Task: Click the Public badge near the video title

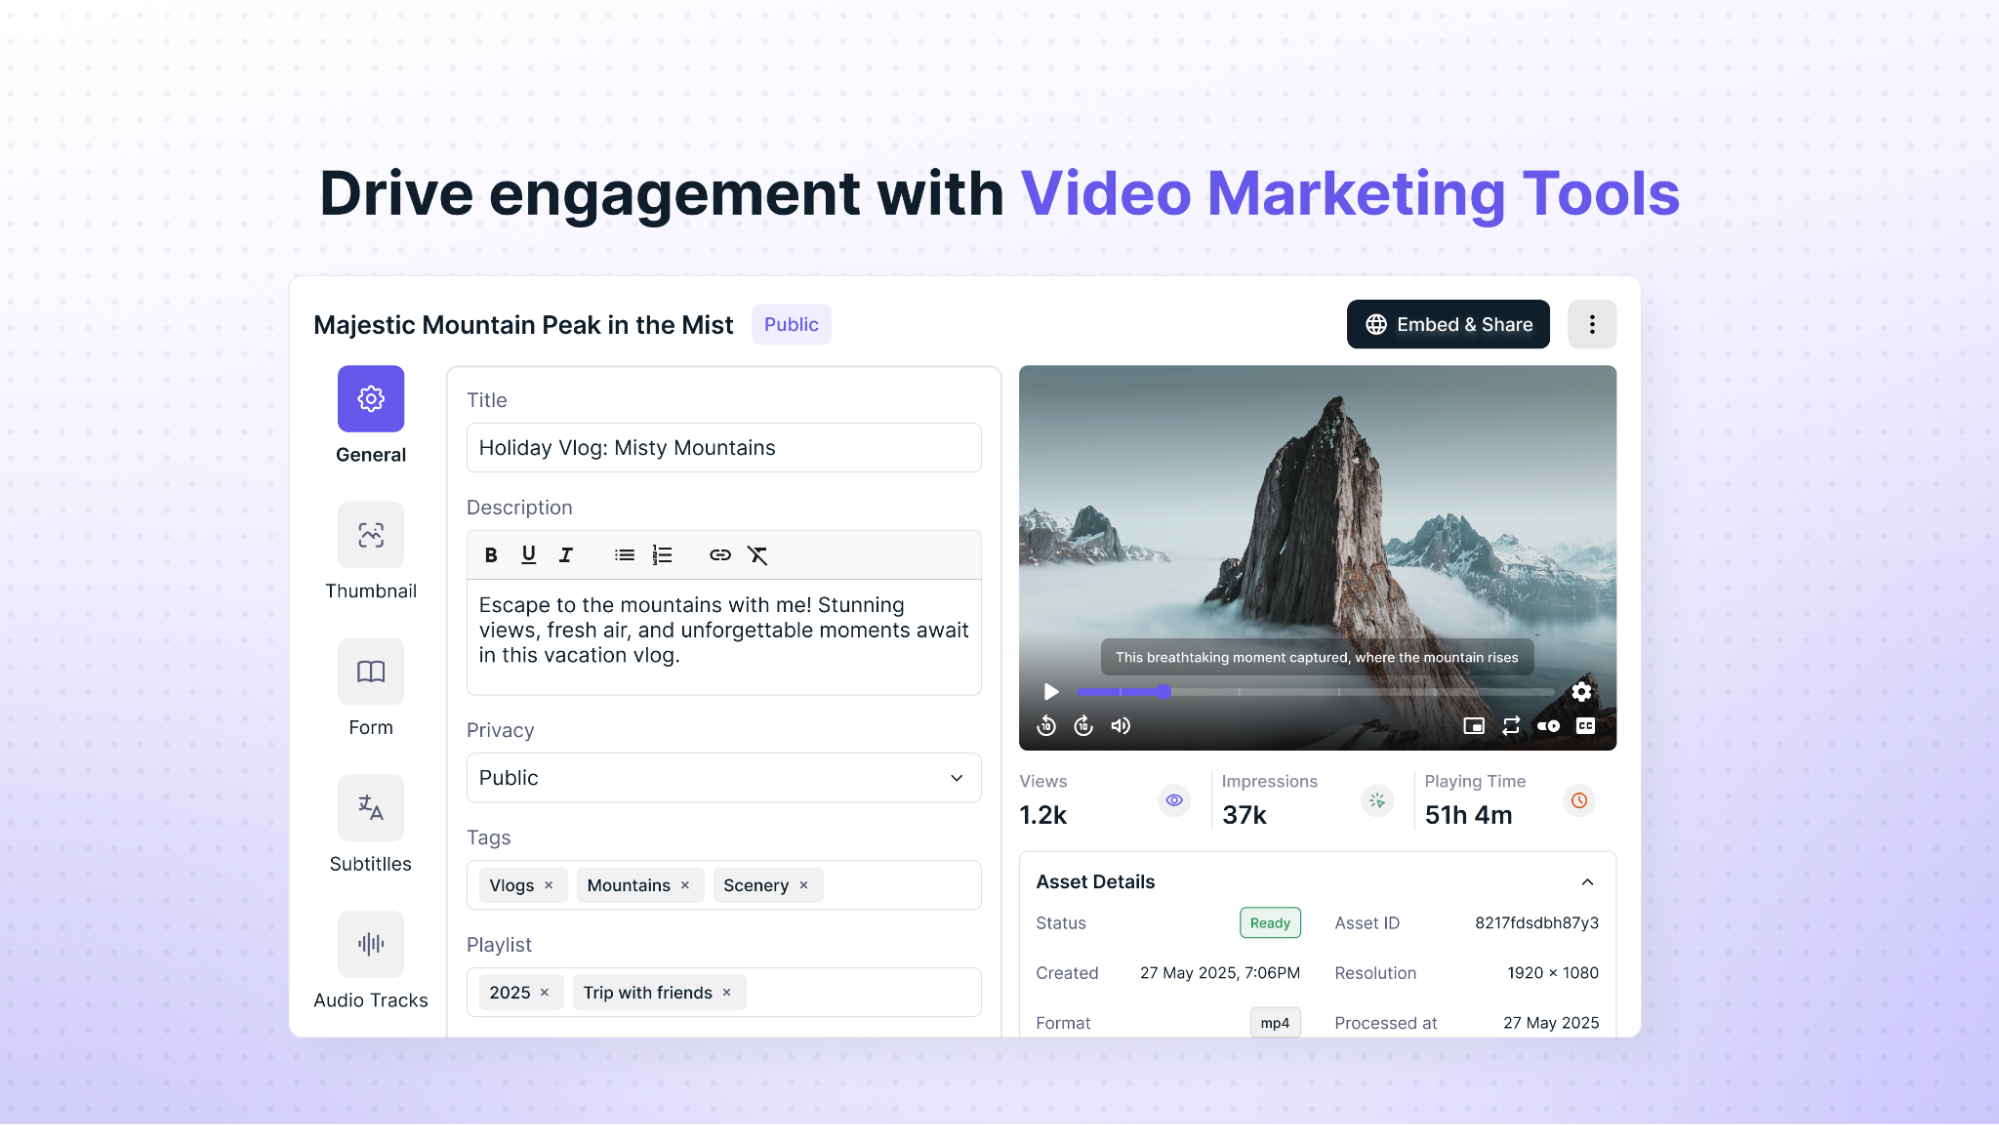Action: (x=791, y=324)
